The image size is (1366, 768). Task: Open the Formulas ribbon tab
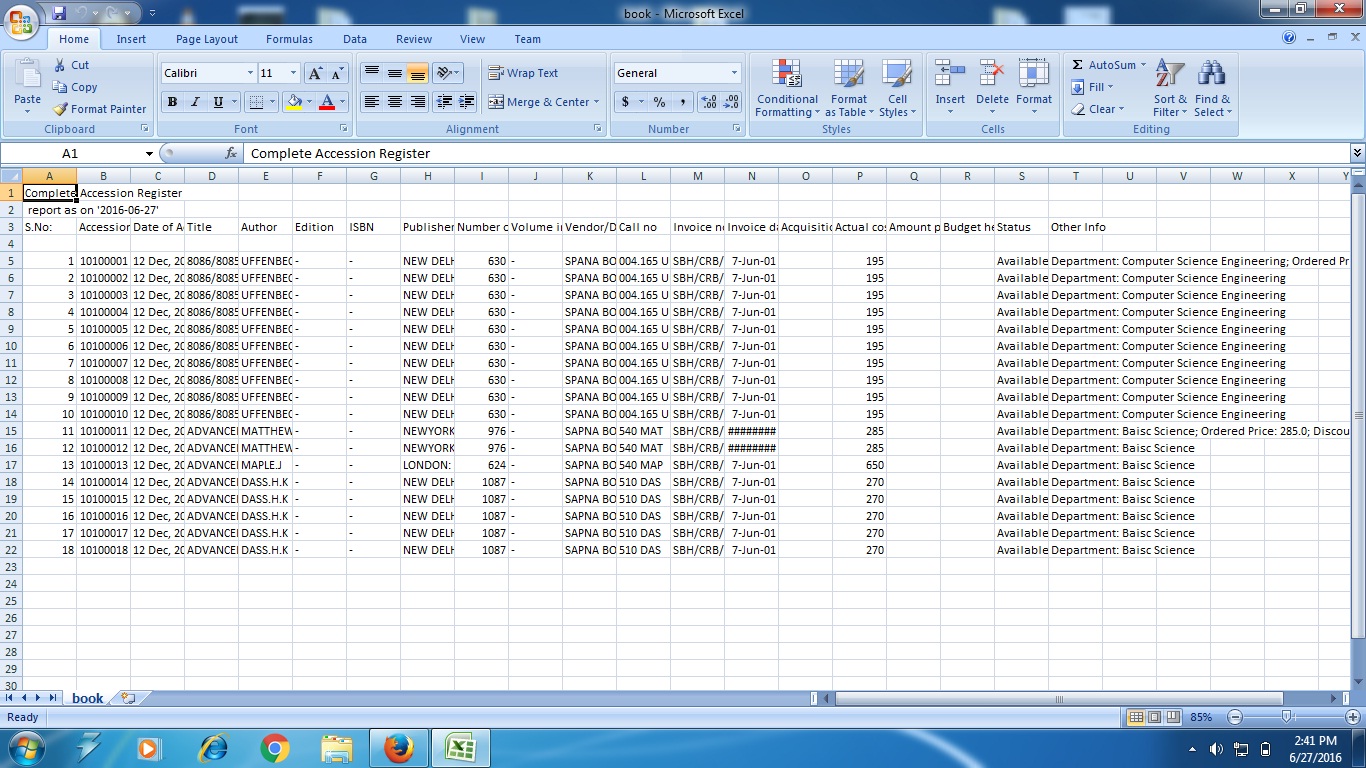tap(289, 39)
